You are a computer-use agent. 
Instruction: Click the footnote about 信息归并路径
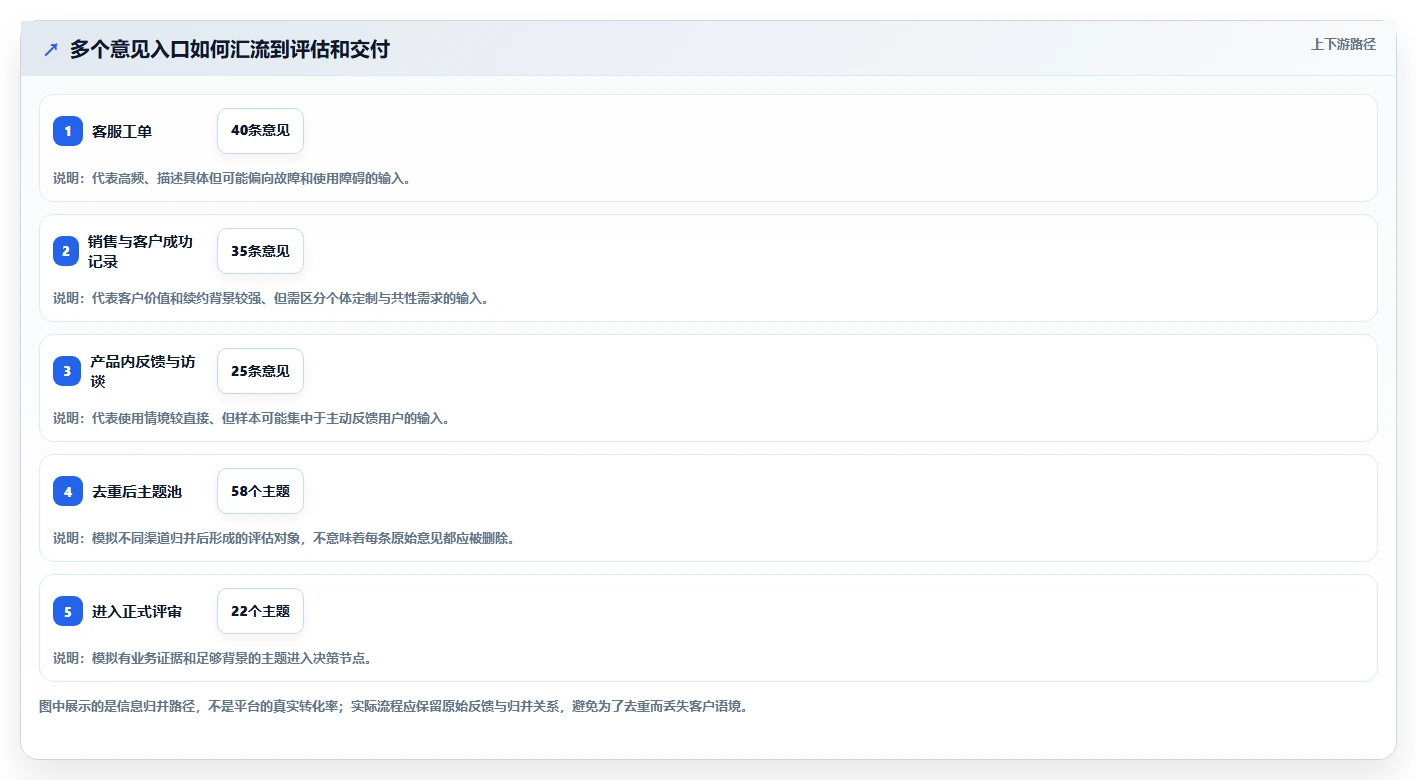point(393,706)
